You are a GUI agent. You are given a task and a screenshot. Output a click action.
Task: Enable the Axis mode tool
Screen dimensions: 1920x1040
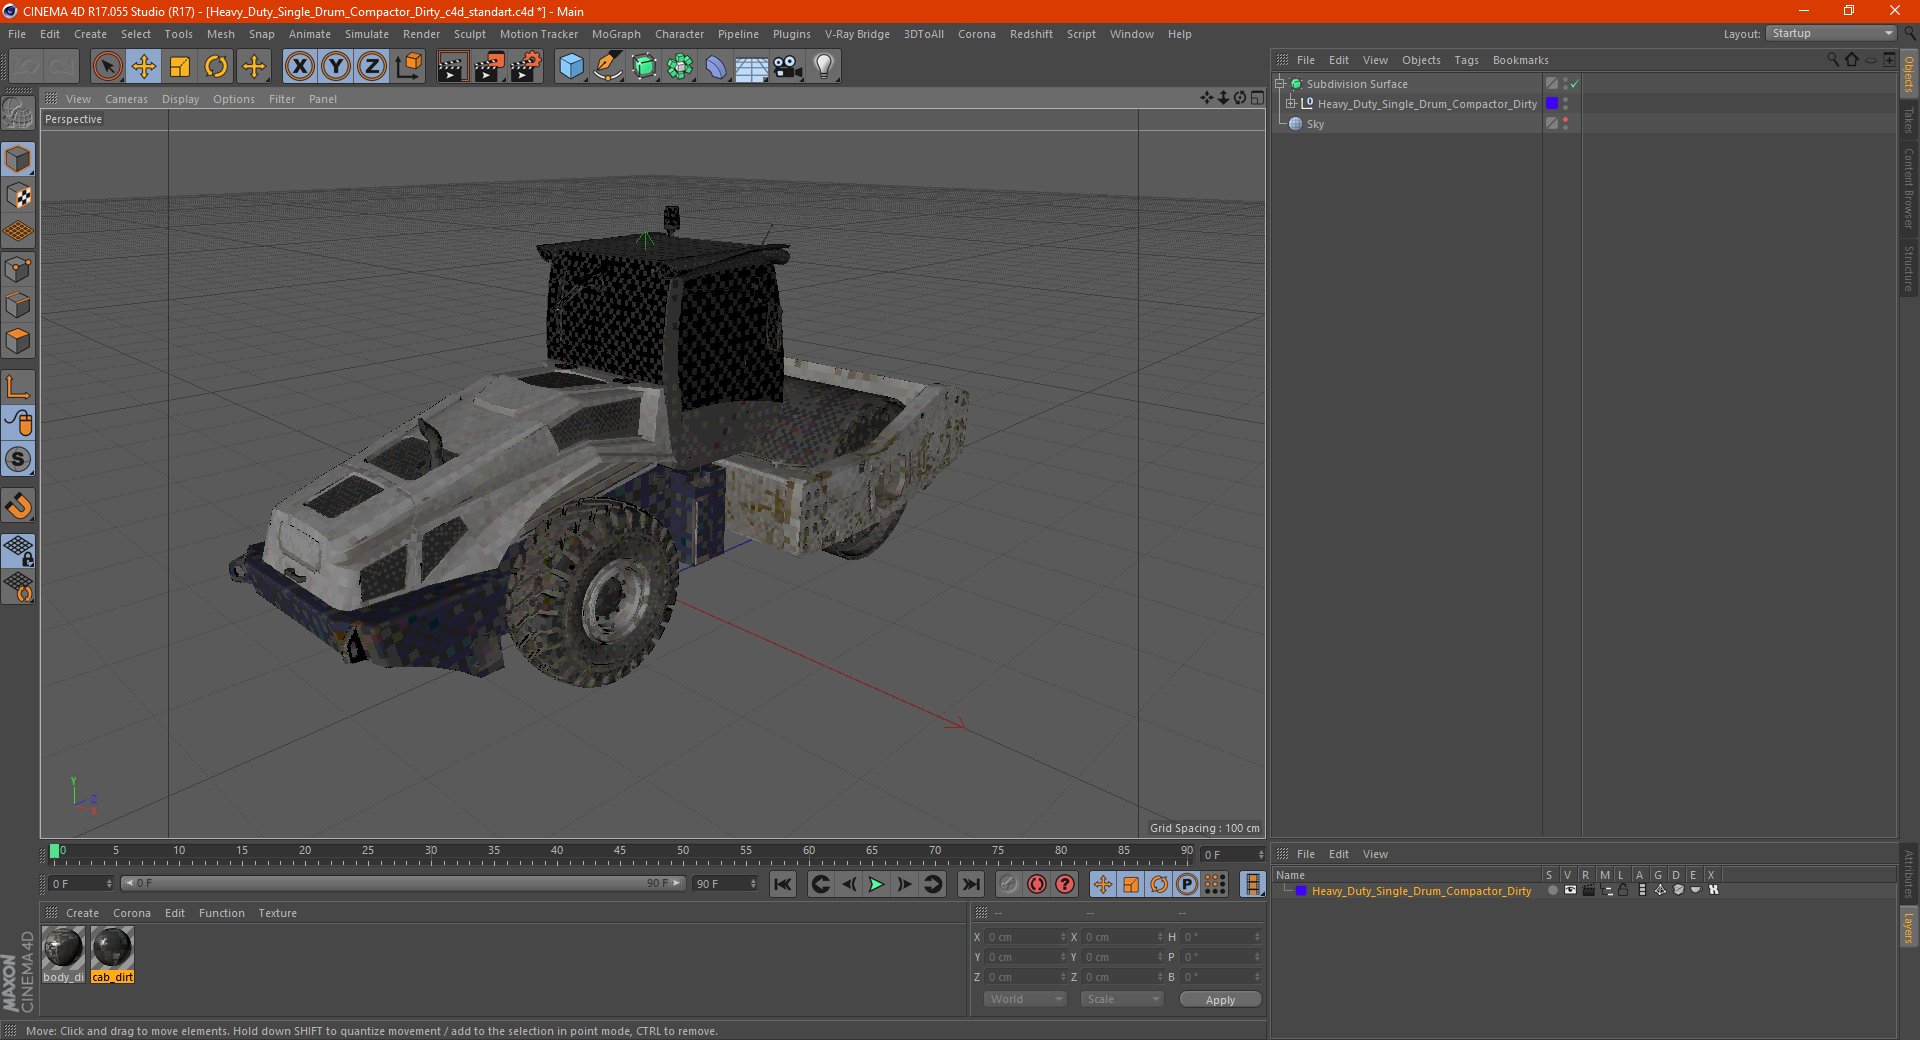(18, 387)
